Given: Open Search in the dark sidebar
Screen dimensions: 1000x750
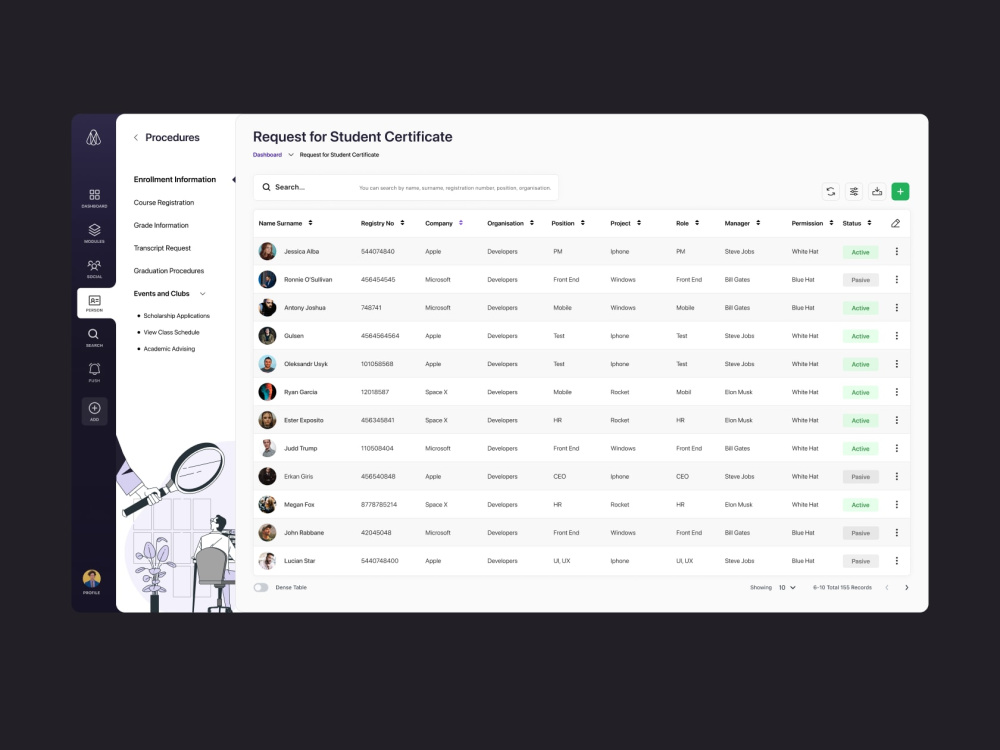Looking at the screenshot, I should click(94, 338).
